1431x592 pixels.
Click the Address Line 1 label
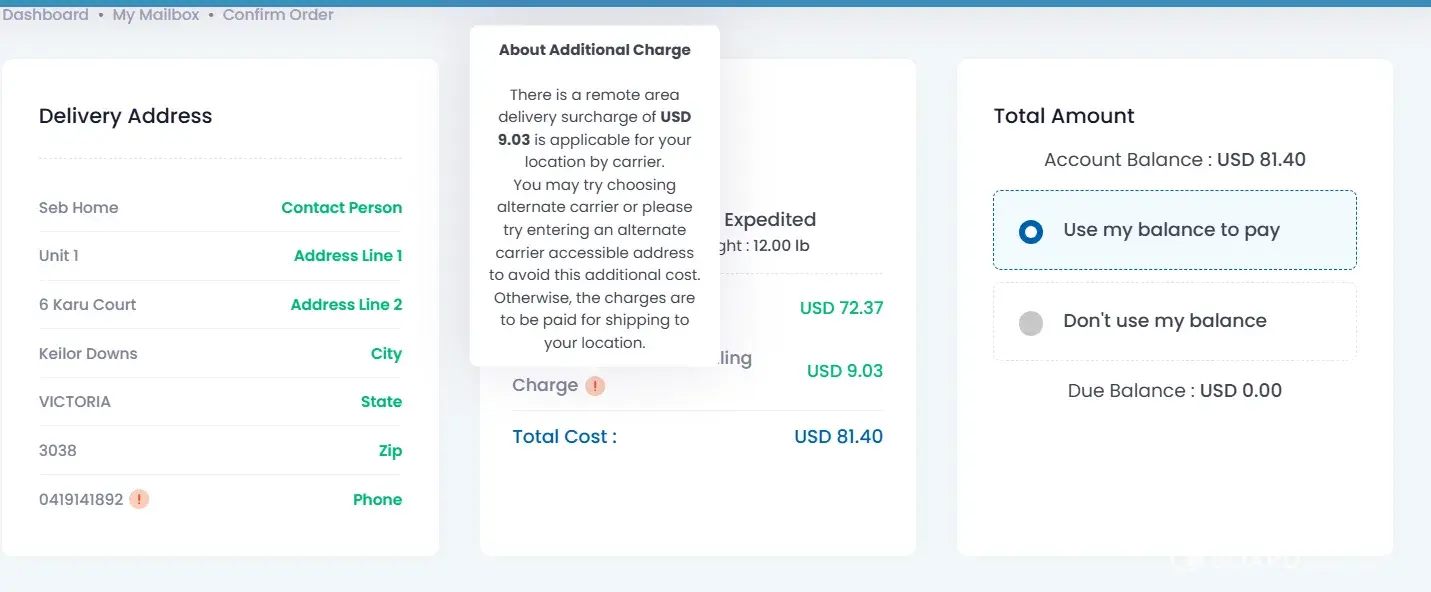348,256
